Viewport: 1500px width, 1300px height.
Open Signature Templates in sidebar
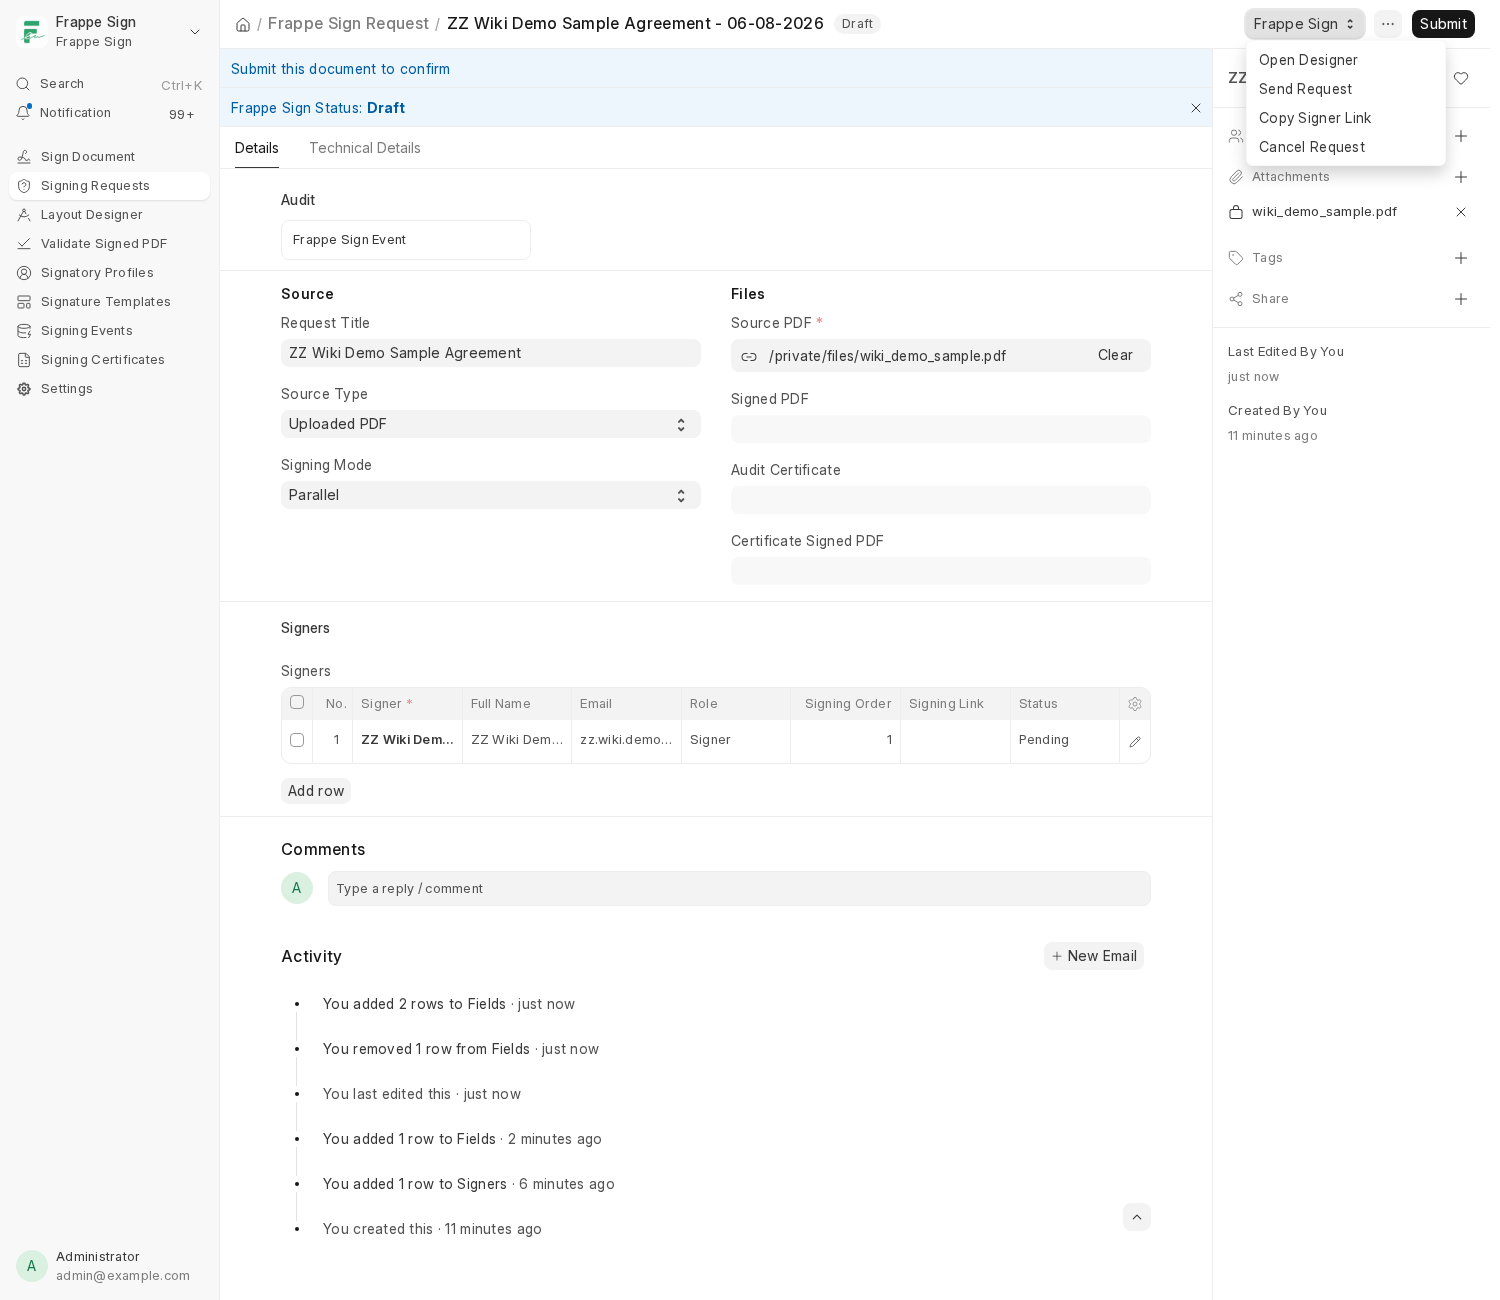tap(109, 302)
